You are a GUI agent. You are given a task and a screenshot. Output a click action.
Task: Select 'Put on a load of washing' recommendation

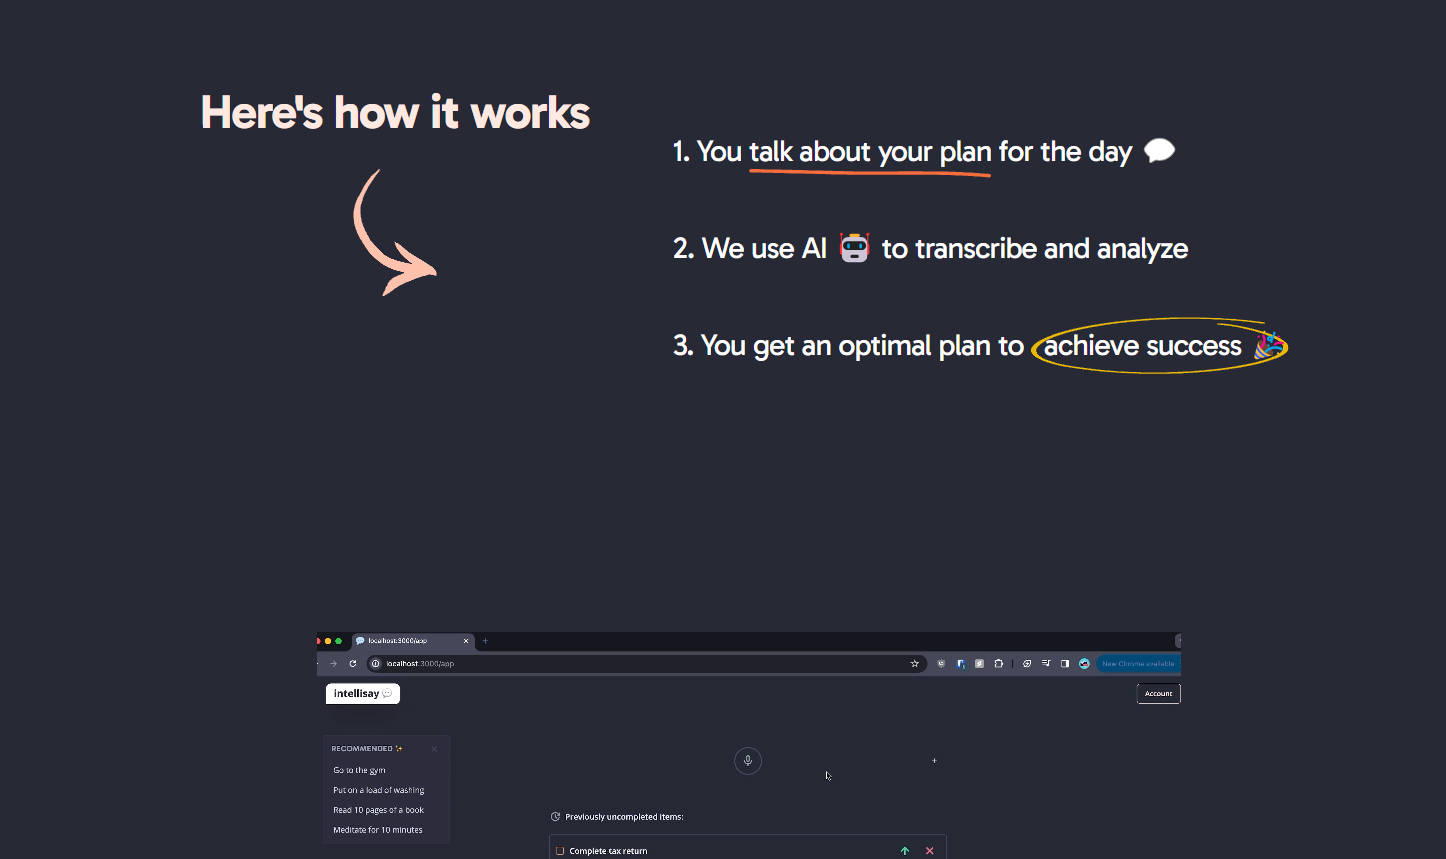click(378, 791)
